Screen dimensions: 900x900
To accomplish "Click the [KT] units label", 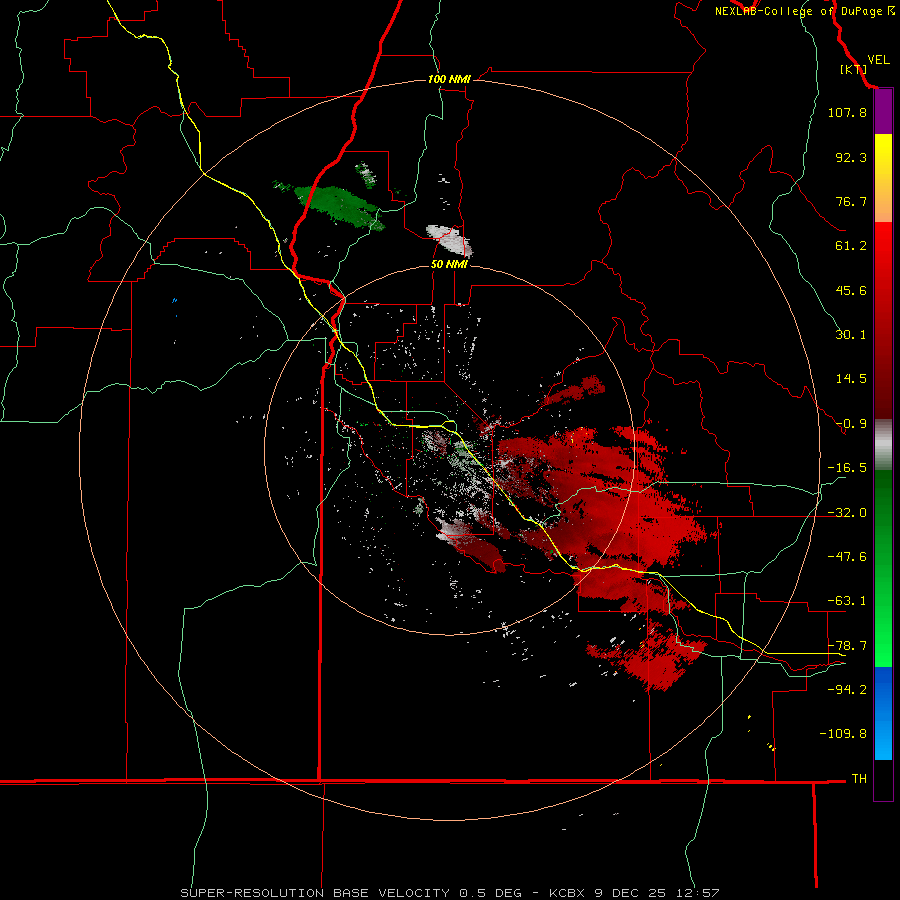I will coord(853,69).
